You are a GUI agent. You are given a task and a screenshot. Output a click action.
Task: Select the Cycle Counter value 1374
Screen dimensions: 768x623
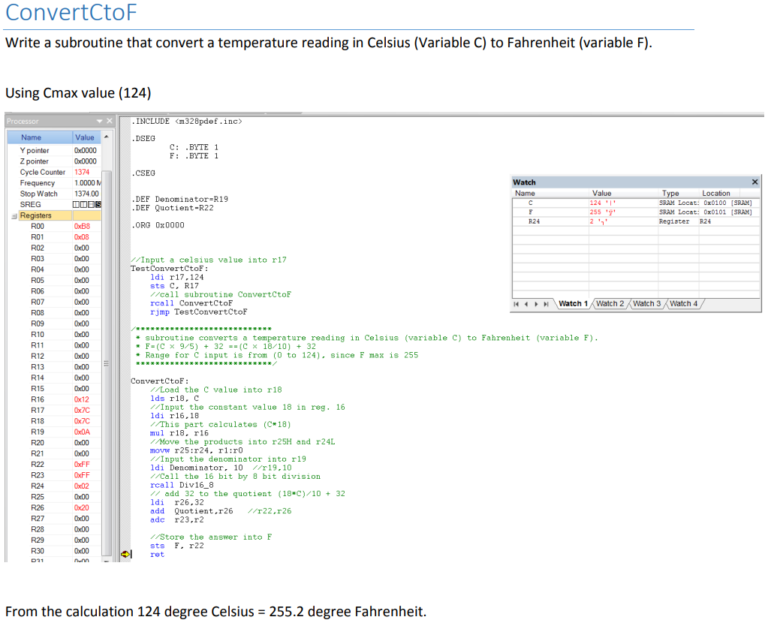[82, 172]
